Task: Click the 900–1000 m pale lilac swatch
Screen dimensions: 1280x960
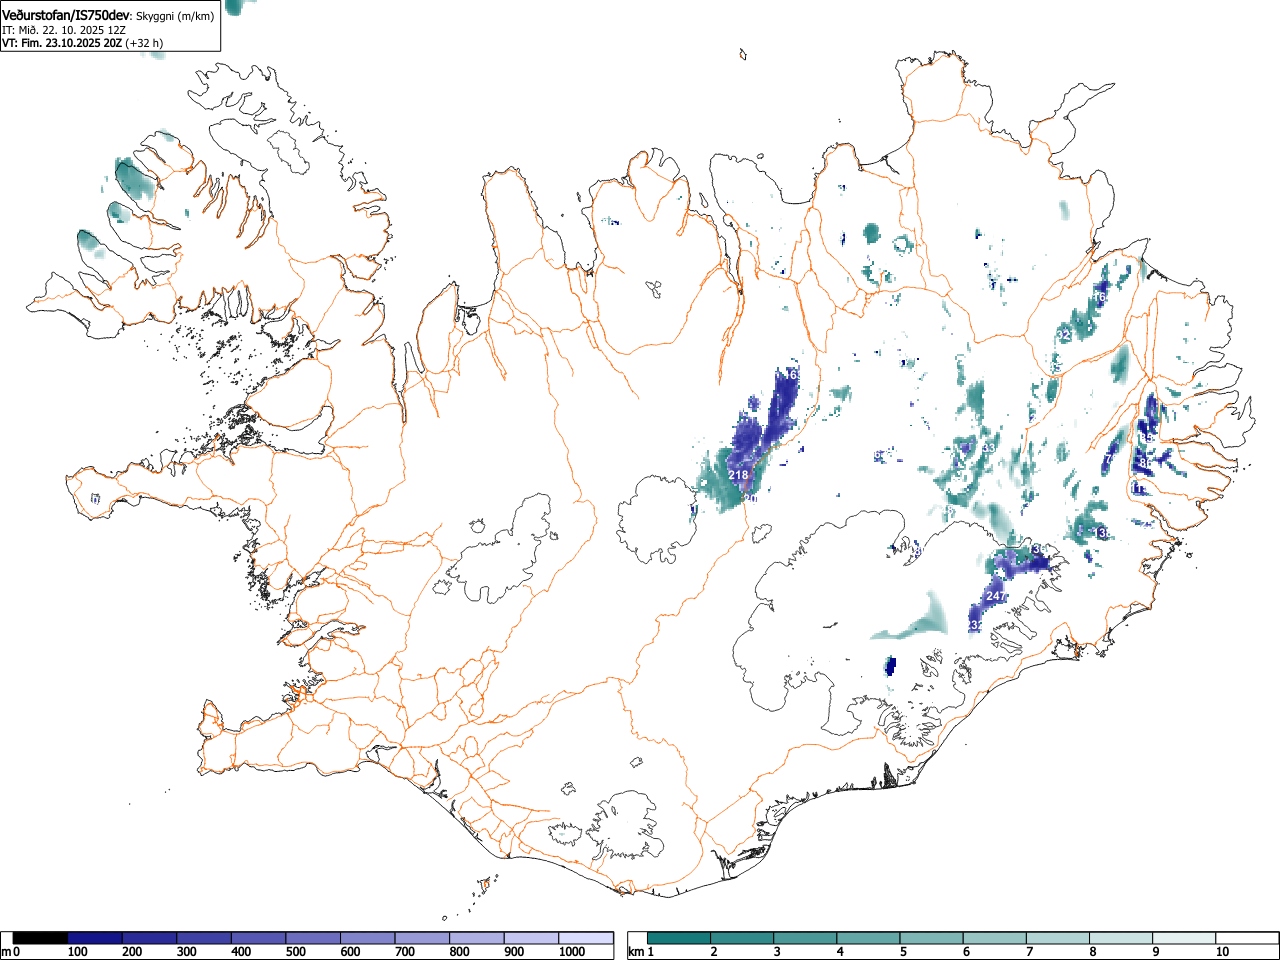Action: [x=531, y=938]
